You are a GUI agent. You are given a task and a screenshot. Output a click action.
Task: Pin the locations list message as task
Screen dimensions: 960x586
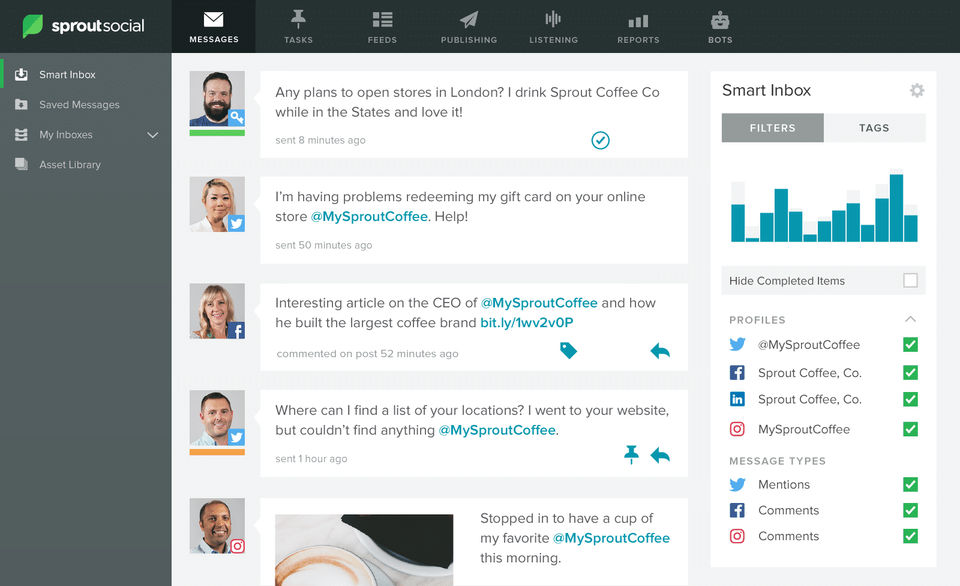click(x=631, y=455)
